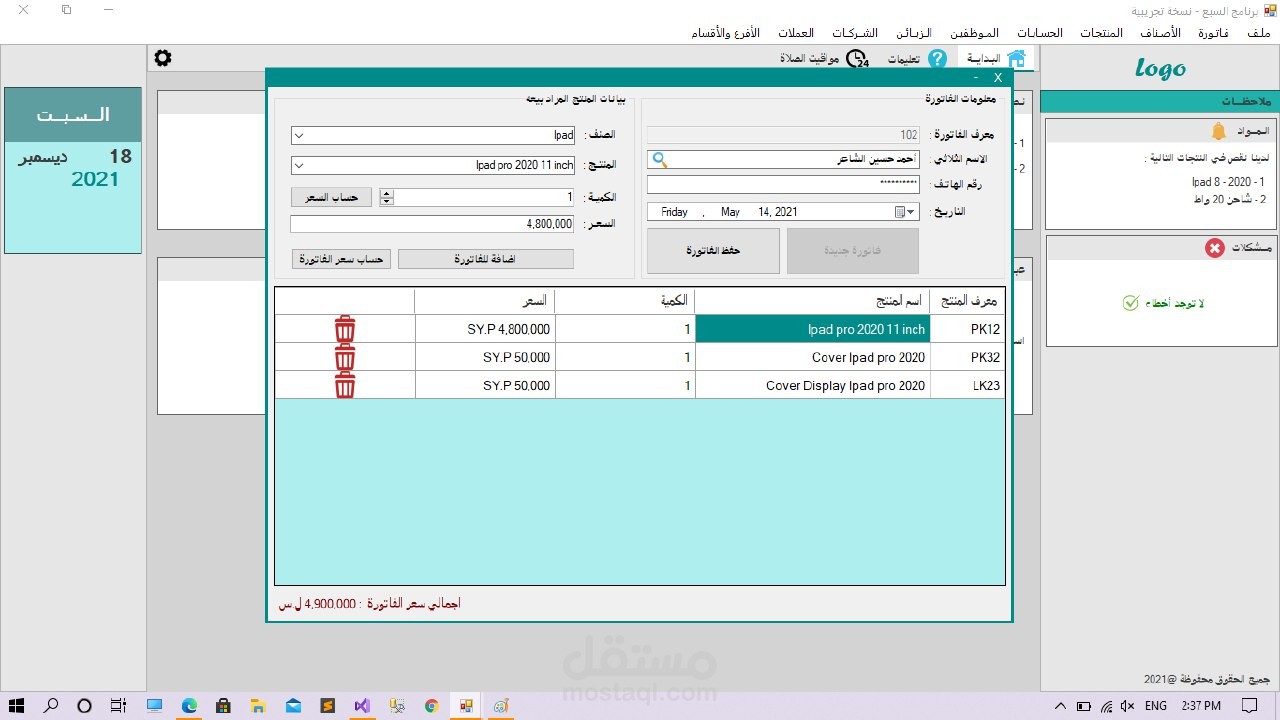Click the حساب سعر الفاتورة button
Screen dimensions: 1280x720
[342, 259]
